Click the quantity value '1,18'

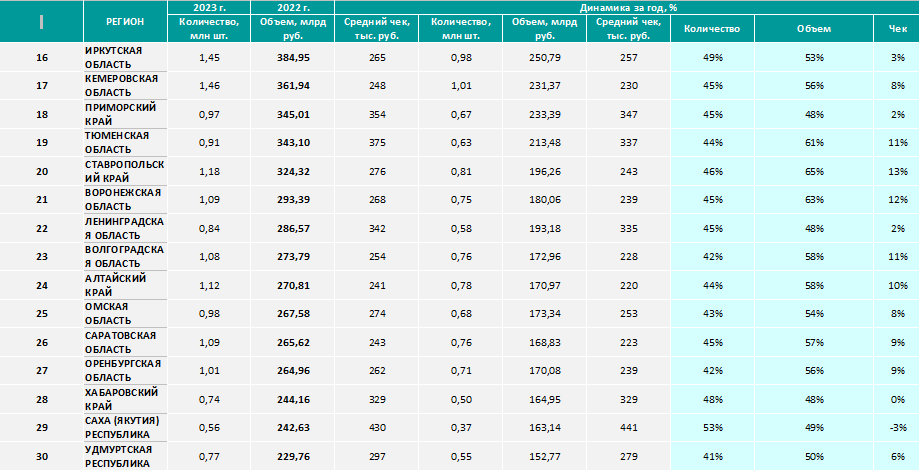(x=209, y=172)
